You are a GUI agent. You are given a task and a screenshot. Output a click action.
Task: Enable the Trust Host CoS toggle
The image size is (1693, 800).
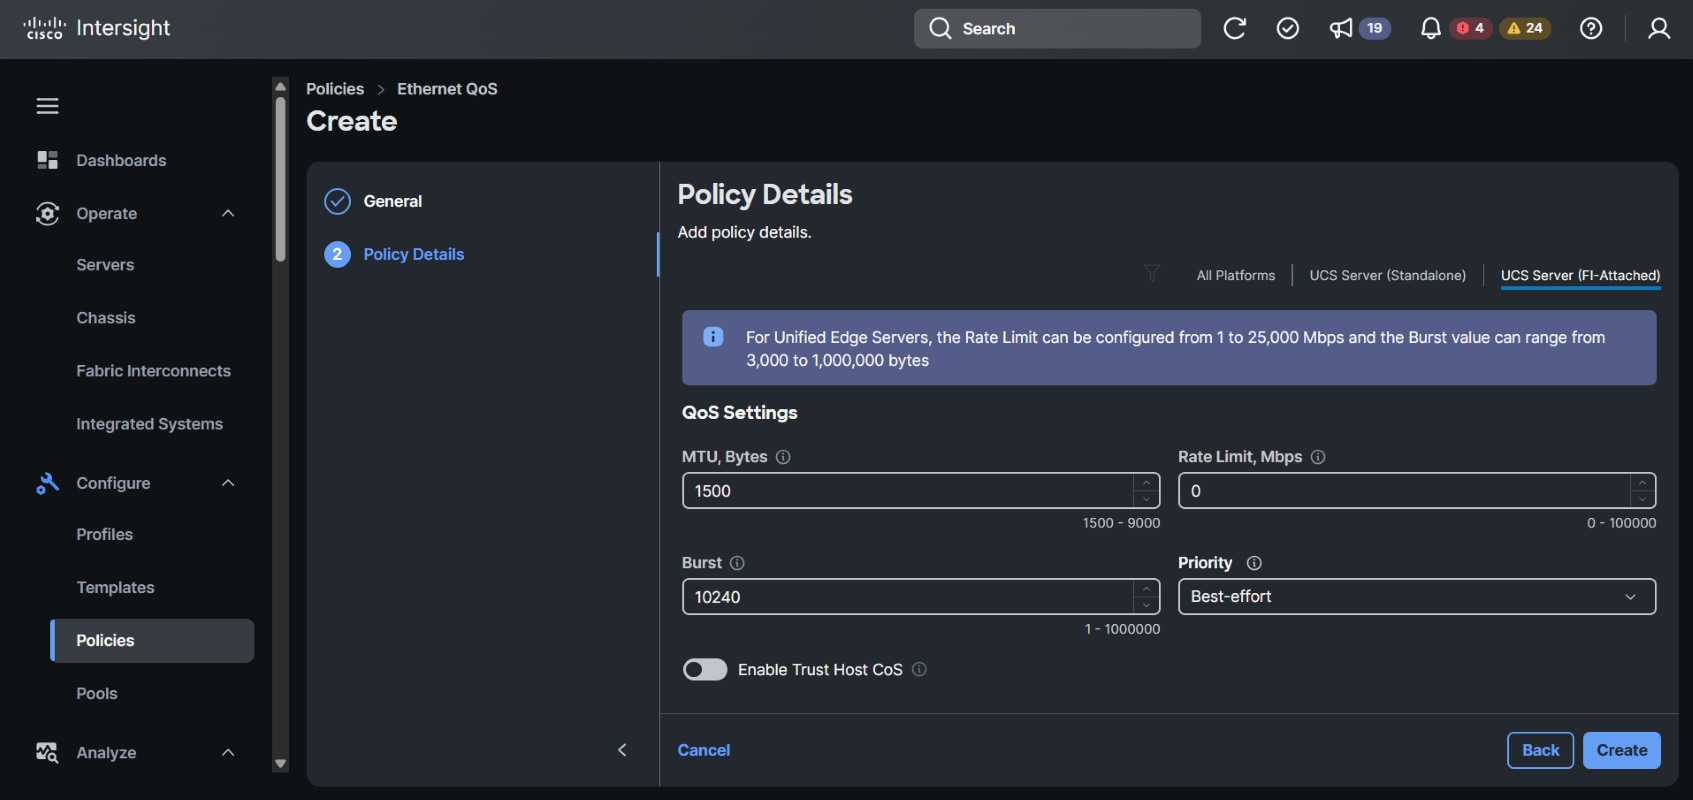coord(705,670)
